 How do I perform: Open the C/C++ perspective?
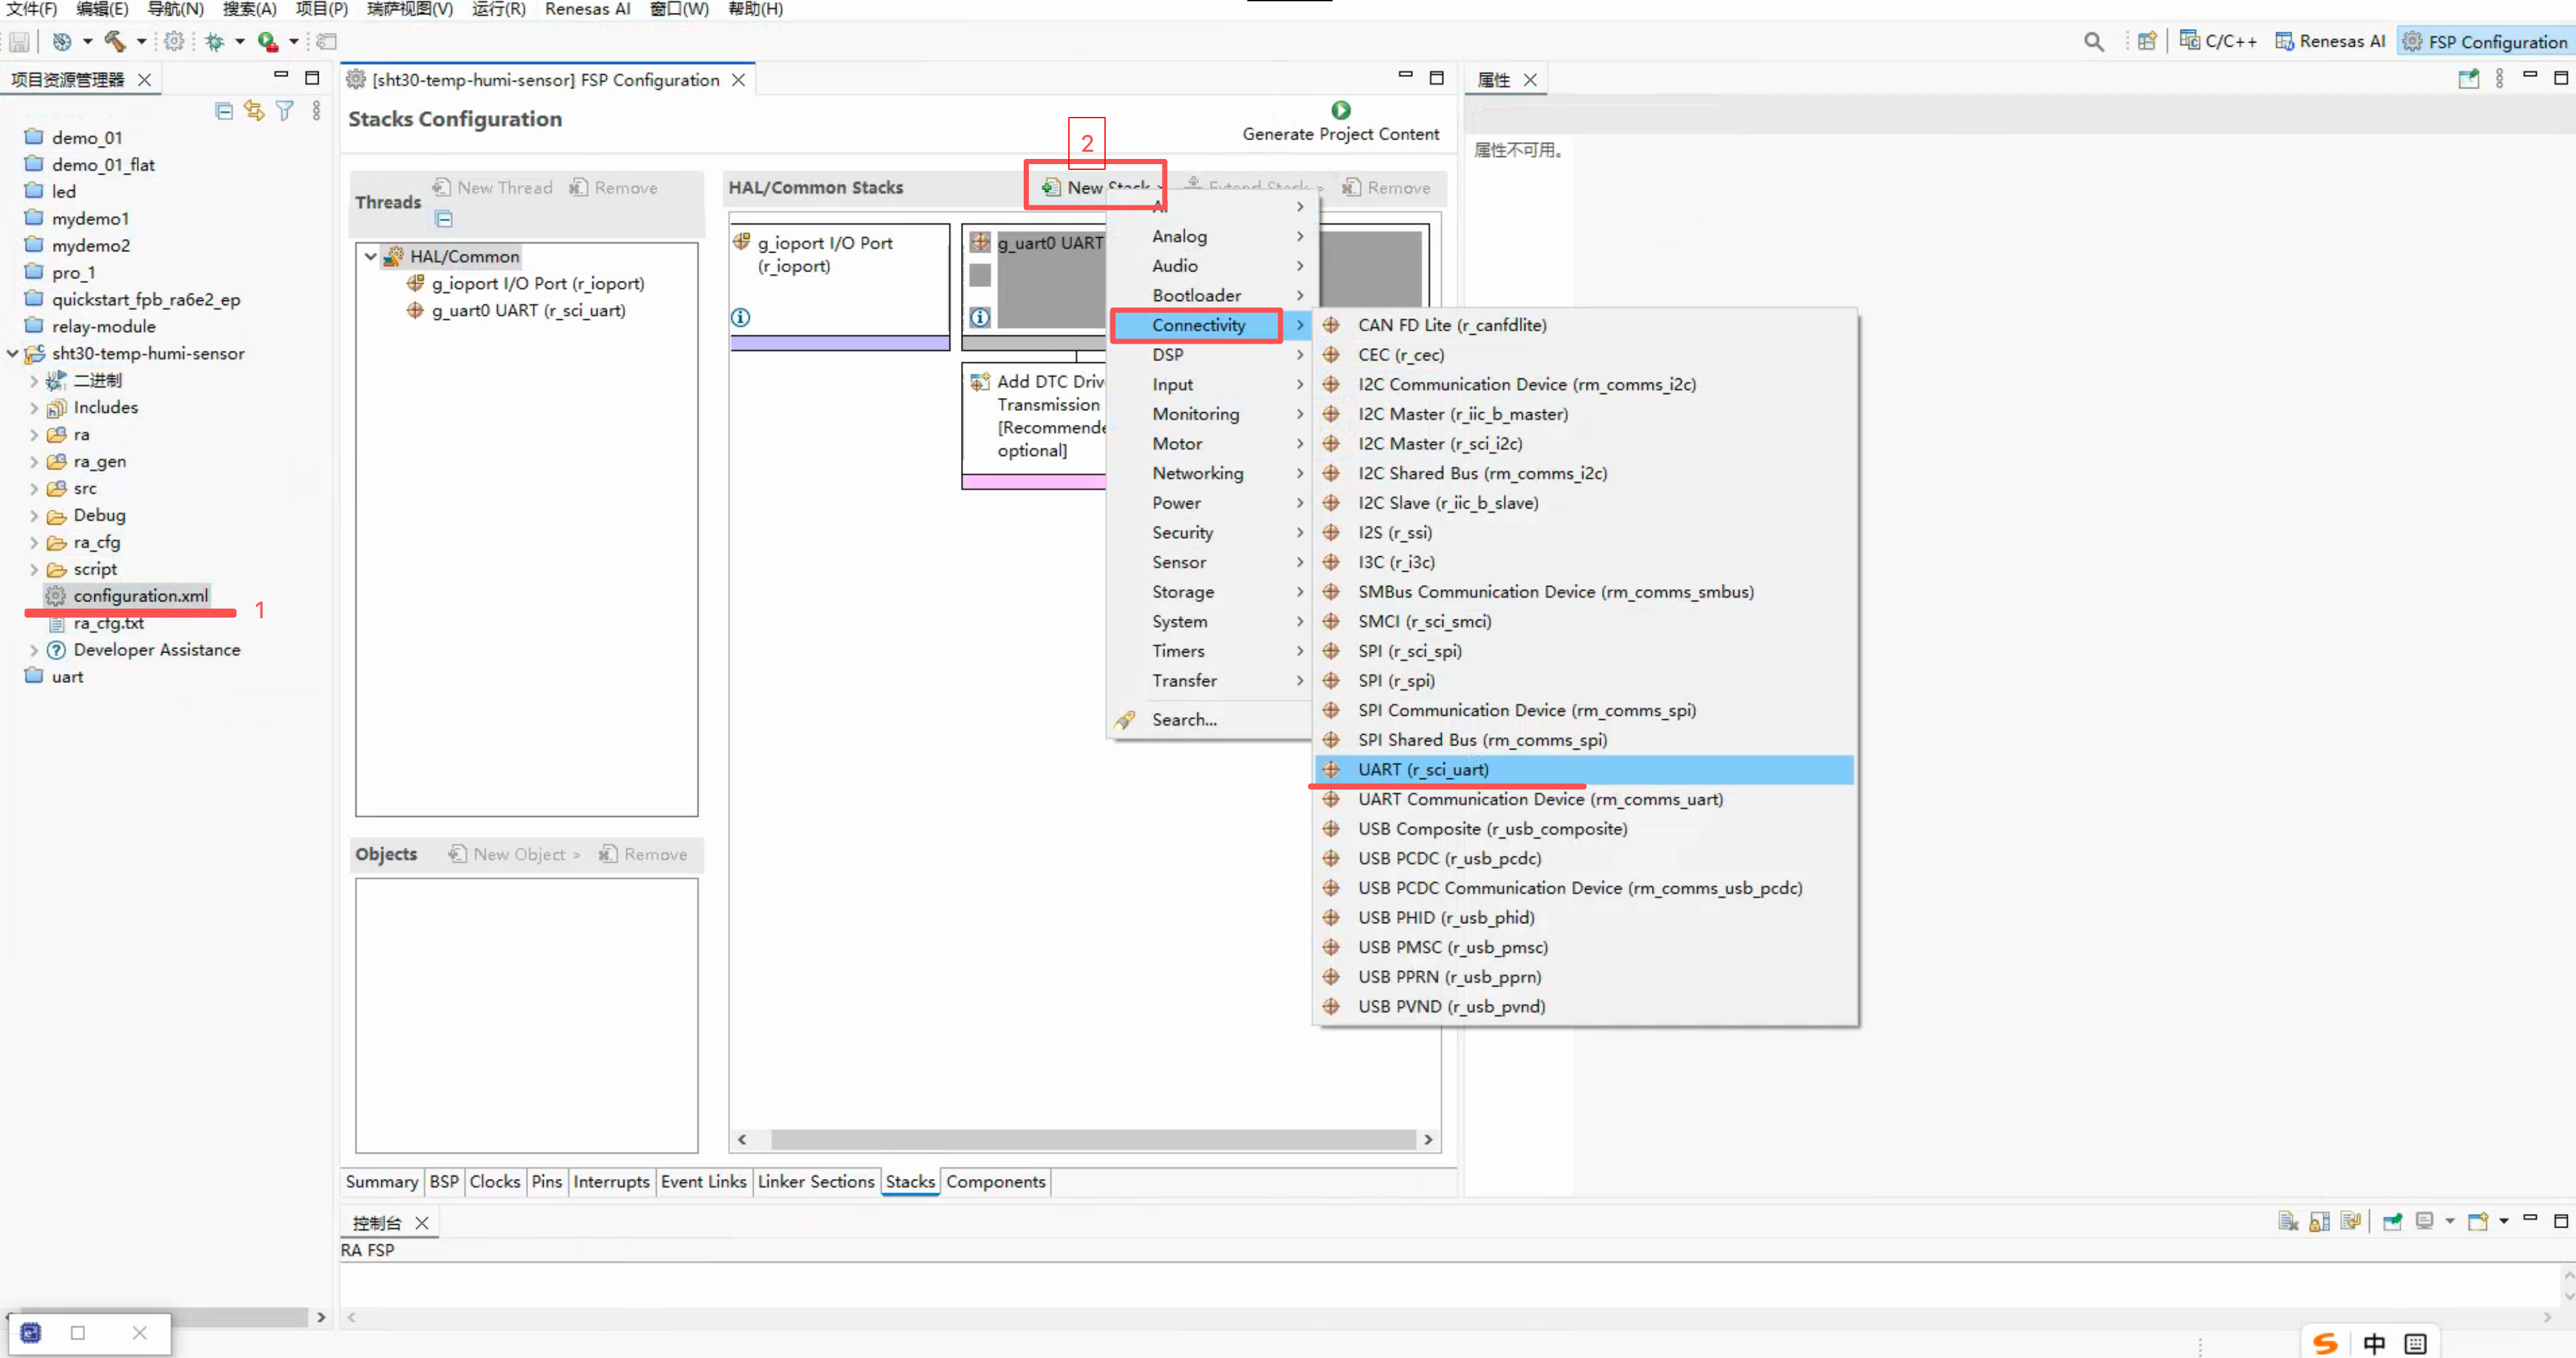(x=2218, y=41)
